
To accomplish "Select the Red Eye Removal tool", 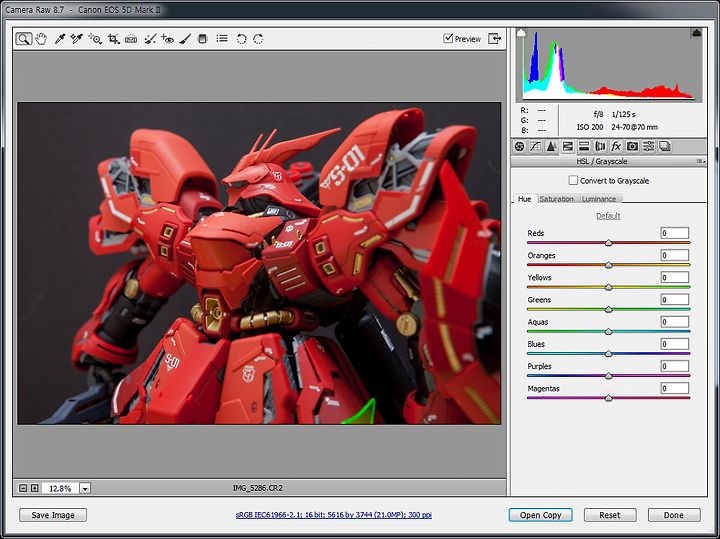I will [x=167, y=39].
